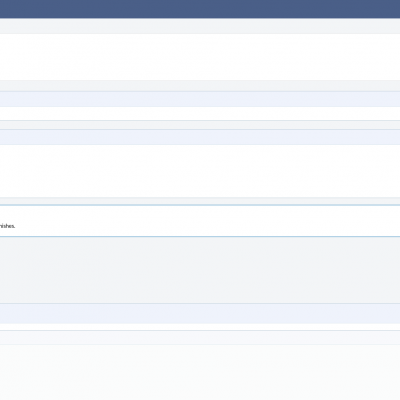Click the top blue border of message box
The width and height of the screenshot is (400, 400).
click(x=200, y=205)
